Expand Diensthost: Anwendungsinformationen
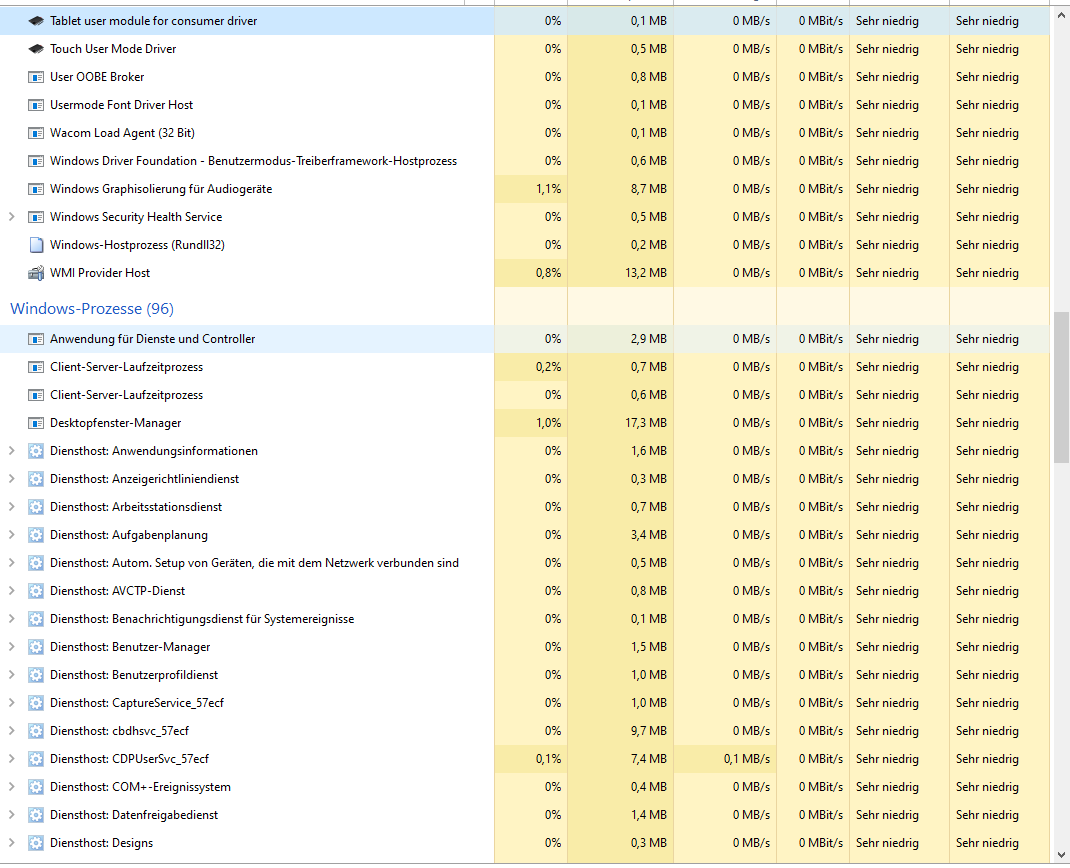 pos(12,451)
